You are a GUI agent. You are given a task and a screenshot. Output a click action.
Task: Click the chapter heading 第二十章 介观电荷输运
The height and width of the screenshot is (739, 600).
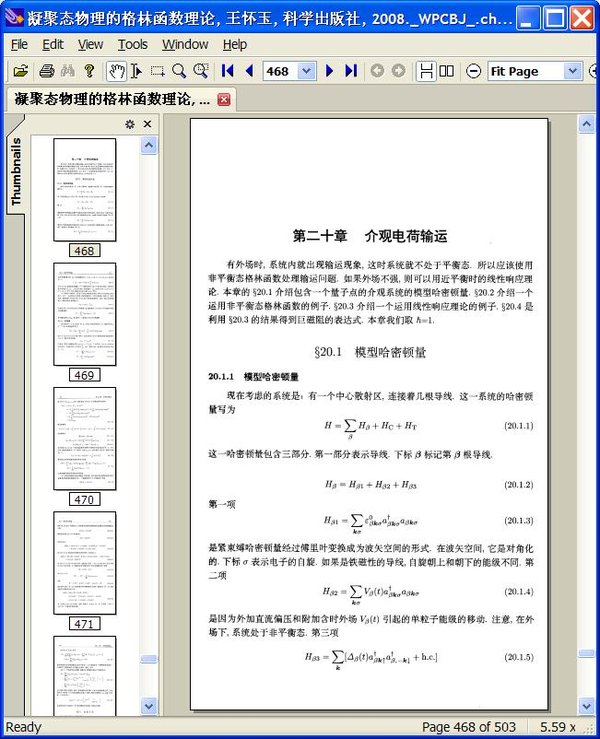[x=370, y=236]
